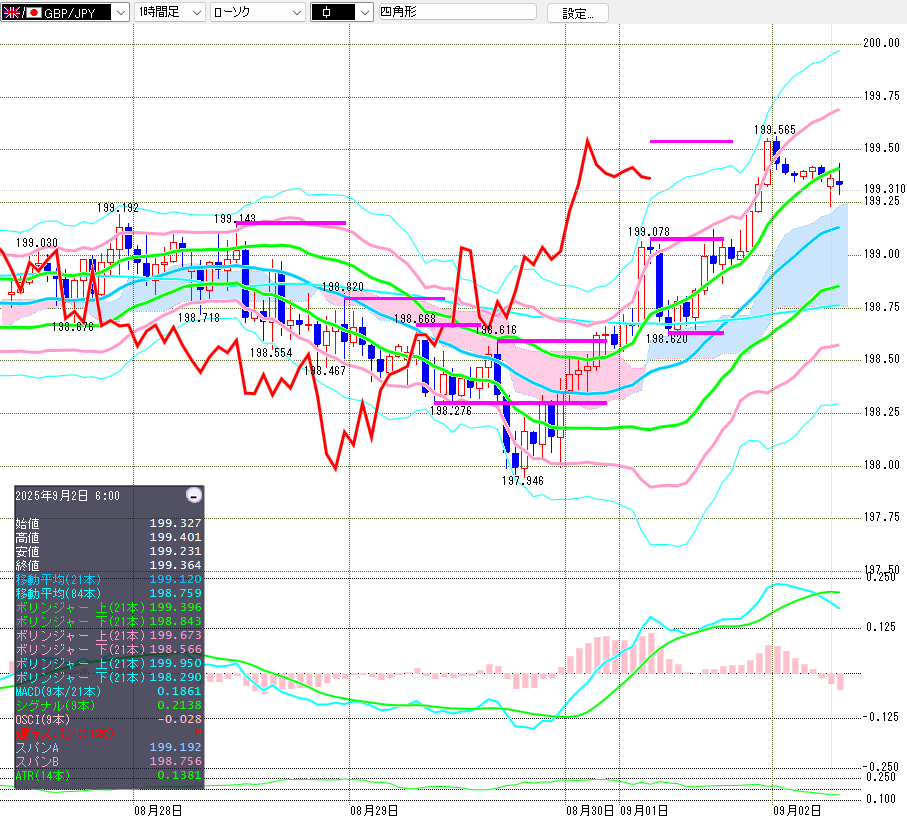
Task: Open chart settings with 設定... button
Action: tap(577, 13)
